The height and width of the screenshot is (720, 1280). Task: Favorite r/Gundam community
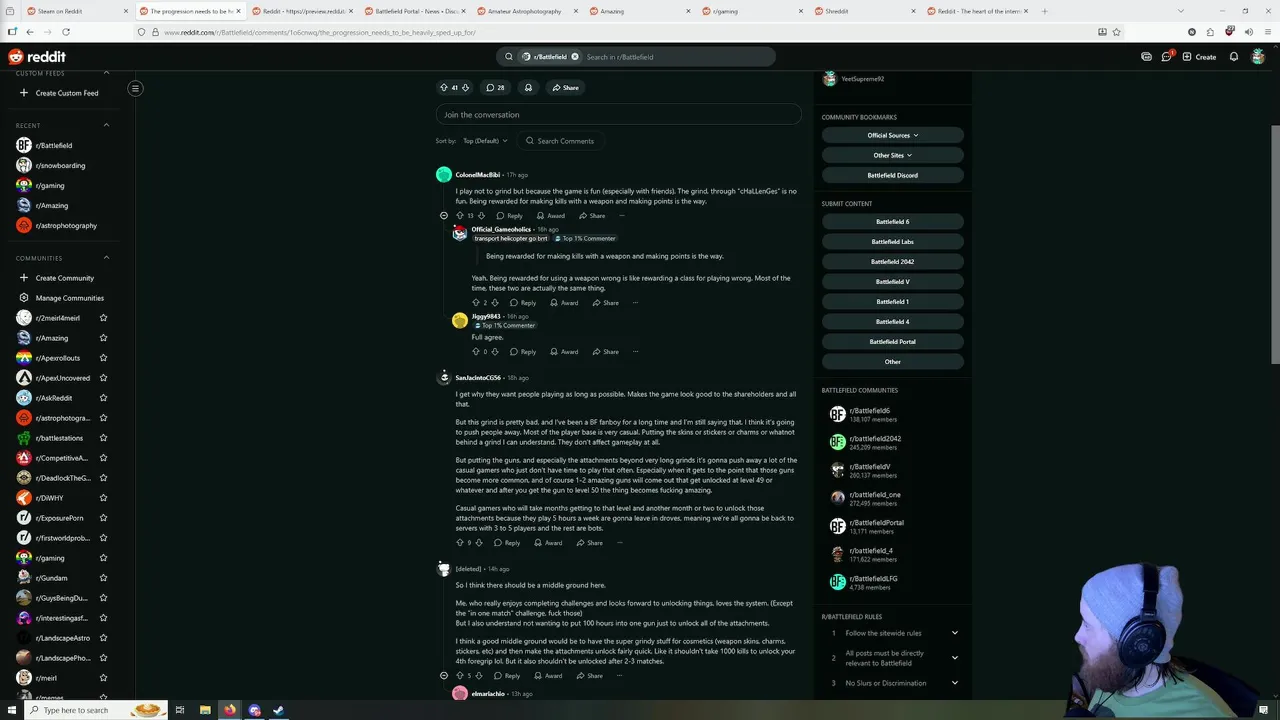pos(103,578)
